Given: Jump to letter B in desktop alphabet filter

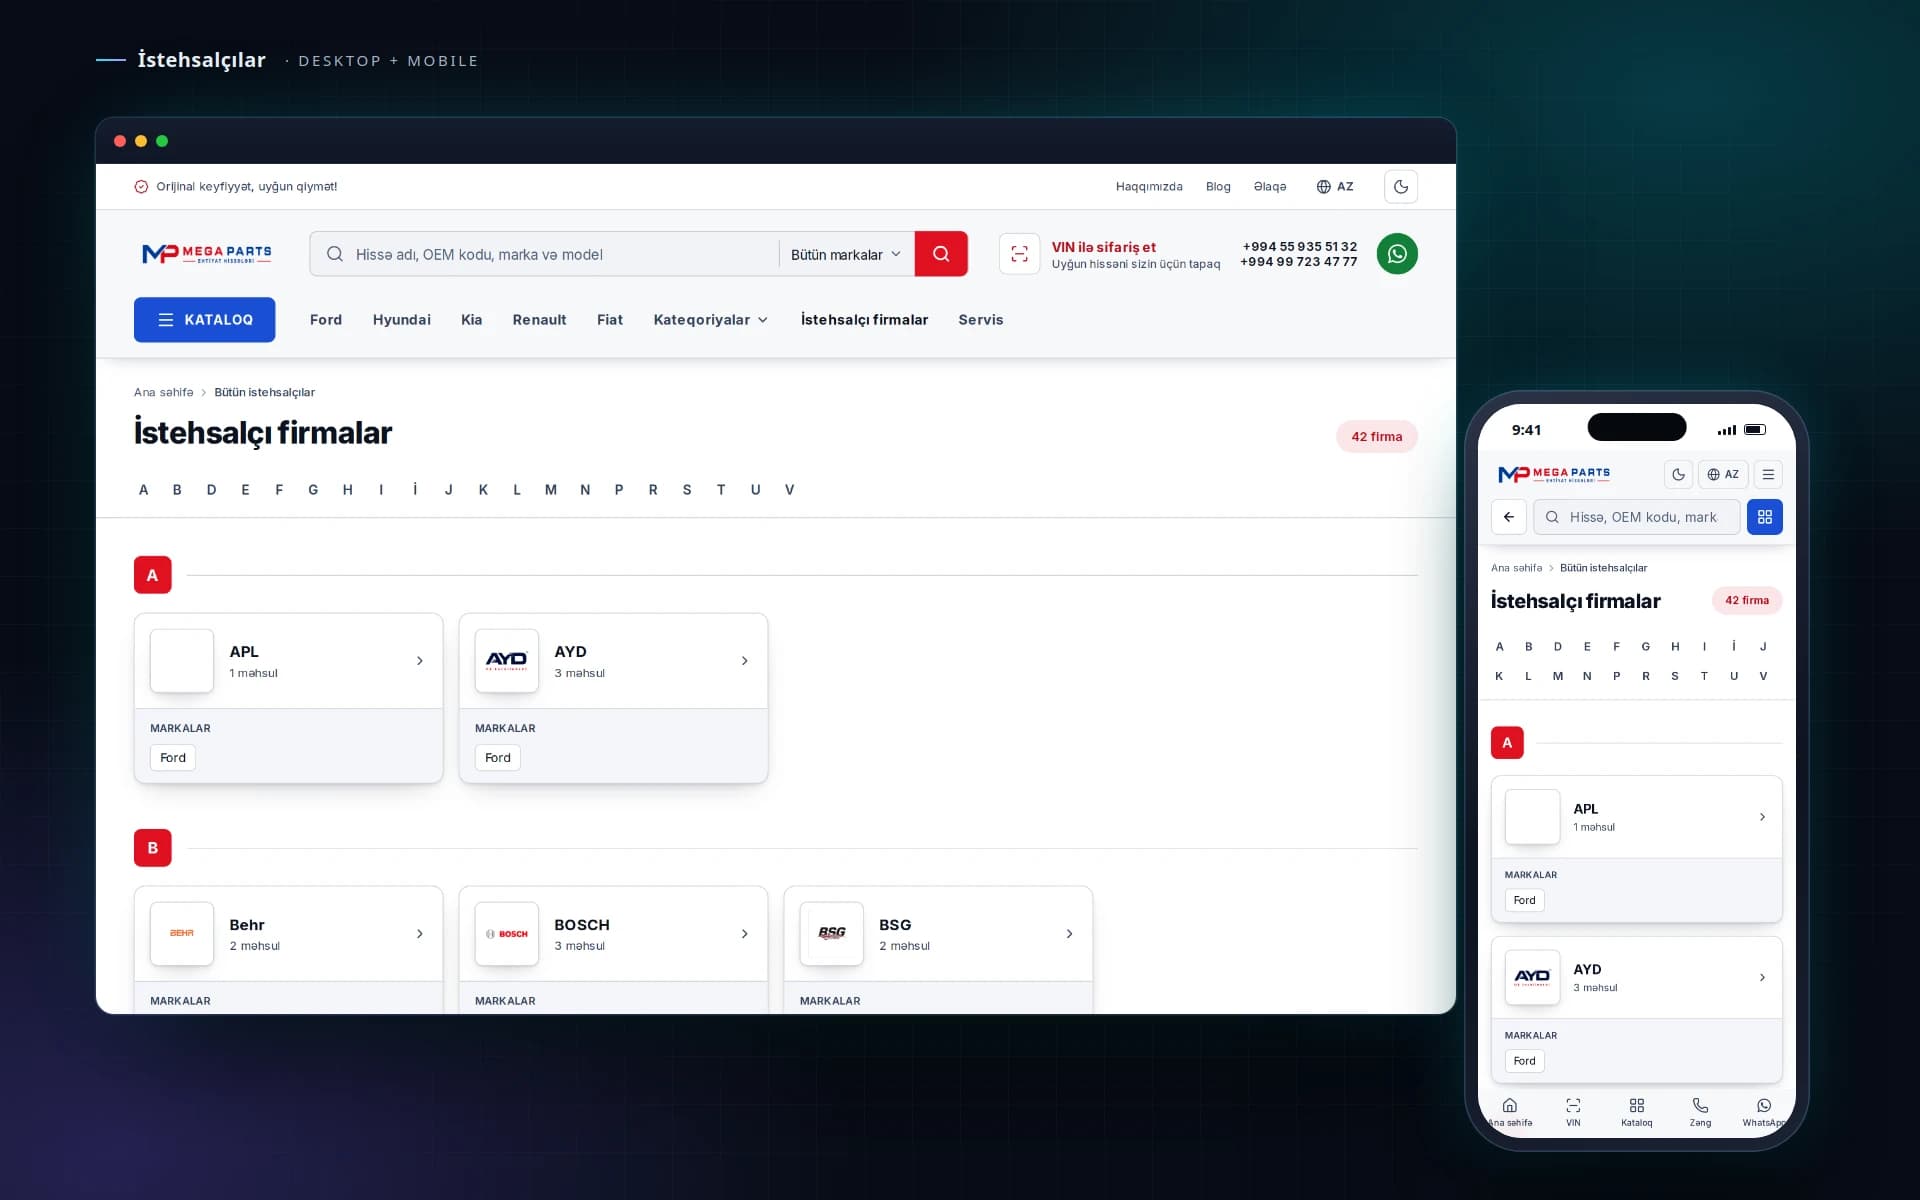Looking at the screenshot, I should 177,490.
